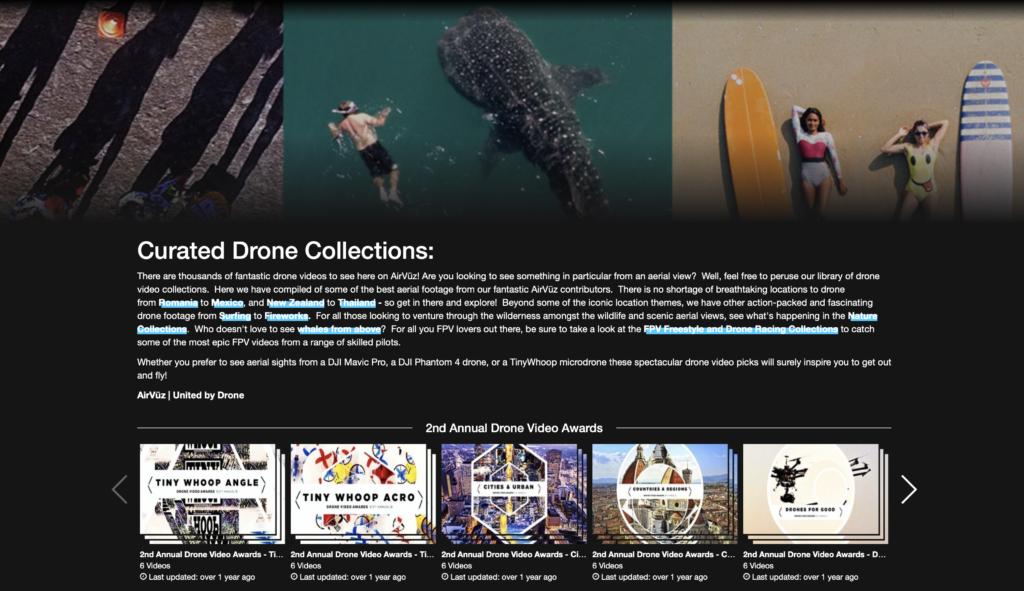Click the 'whales from above' link

pos(338,329)
